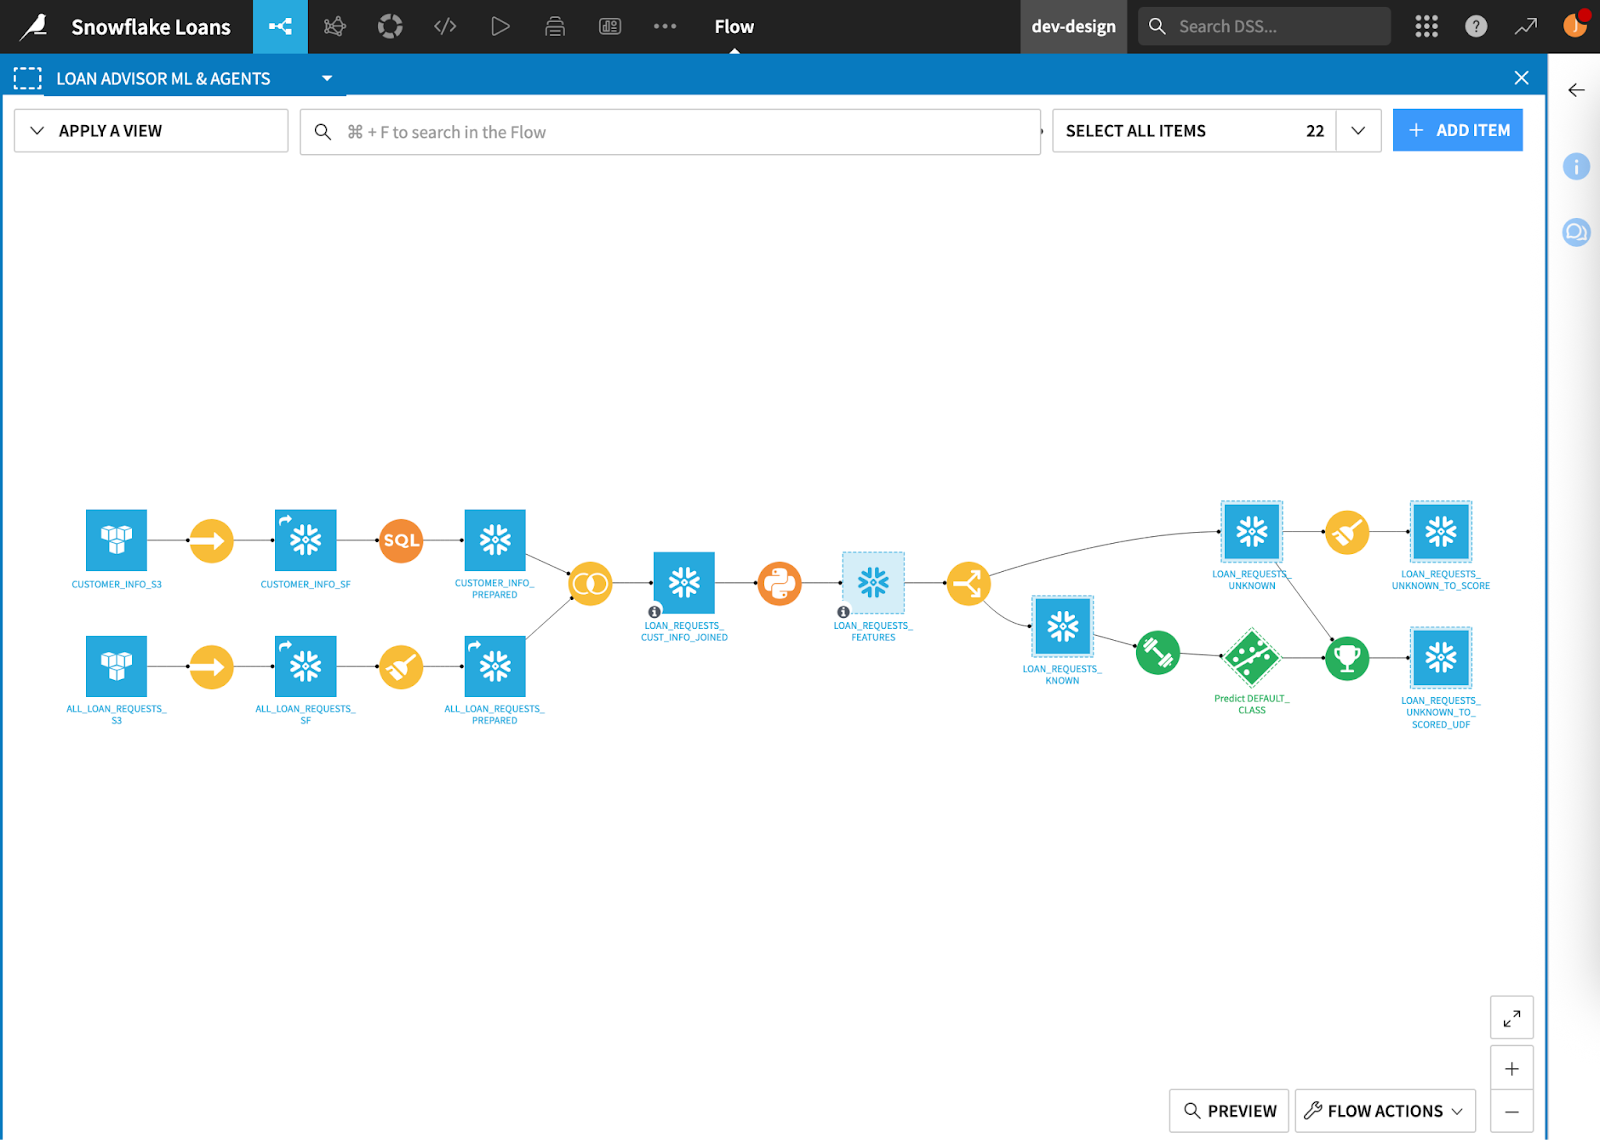Select the SQL recipe node
The image size is (1600, 1140).
tap(401, 541)
